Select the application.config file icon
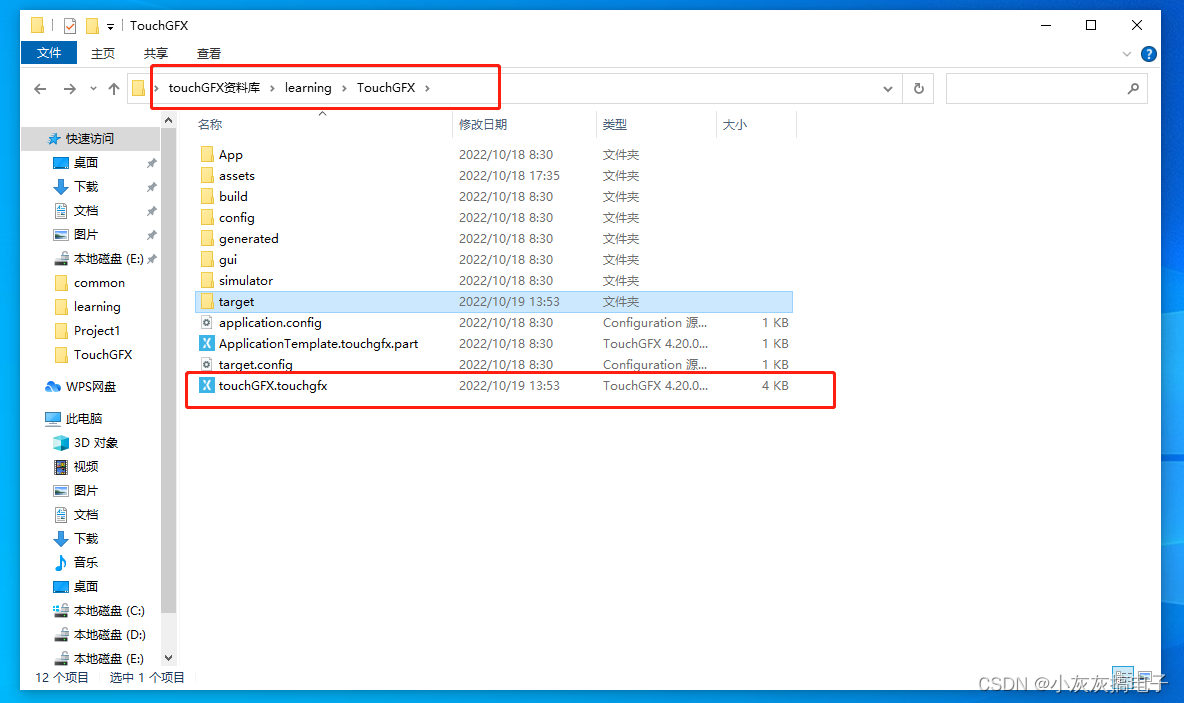Viewport: 1184px width, 703px height. pyautogui.click(x=207, y=322)
